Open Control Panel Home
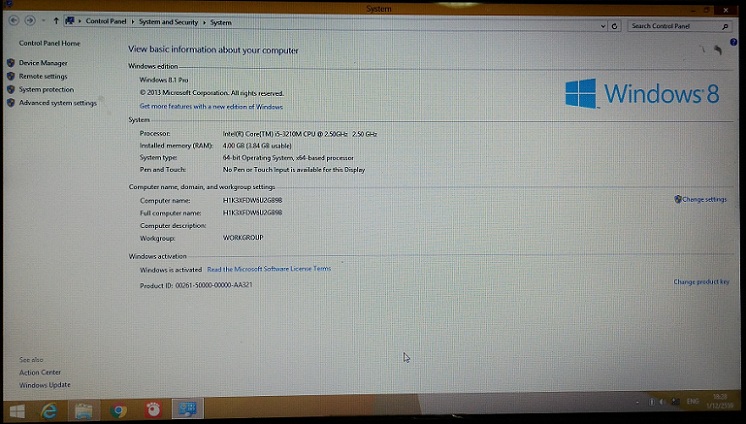 [x=49, y=43]
